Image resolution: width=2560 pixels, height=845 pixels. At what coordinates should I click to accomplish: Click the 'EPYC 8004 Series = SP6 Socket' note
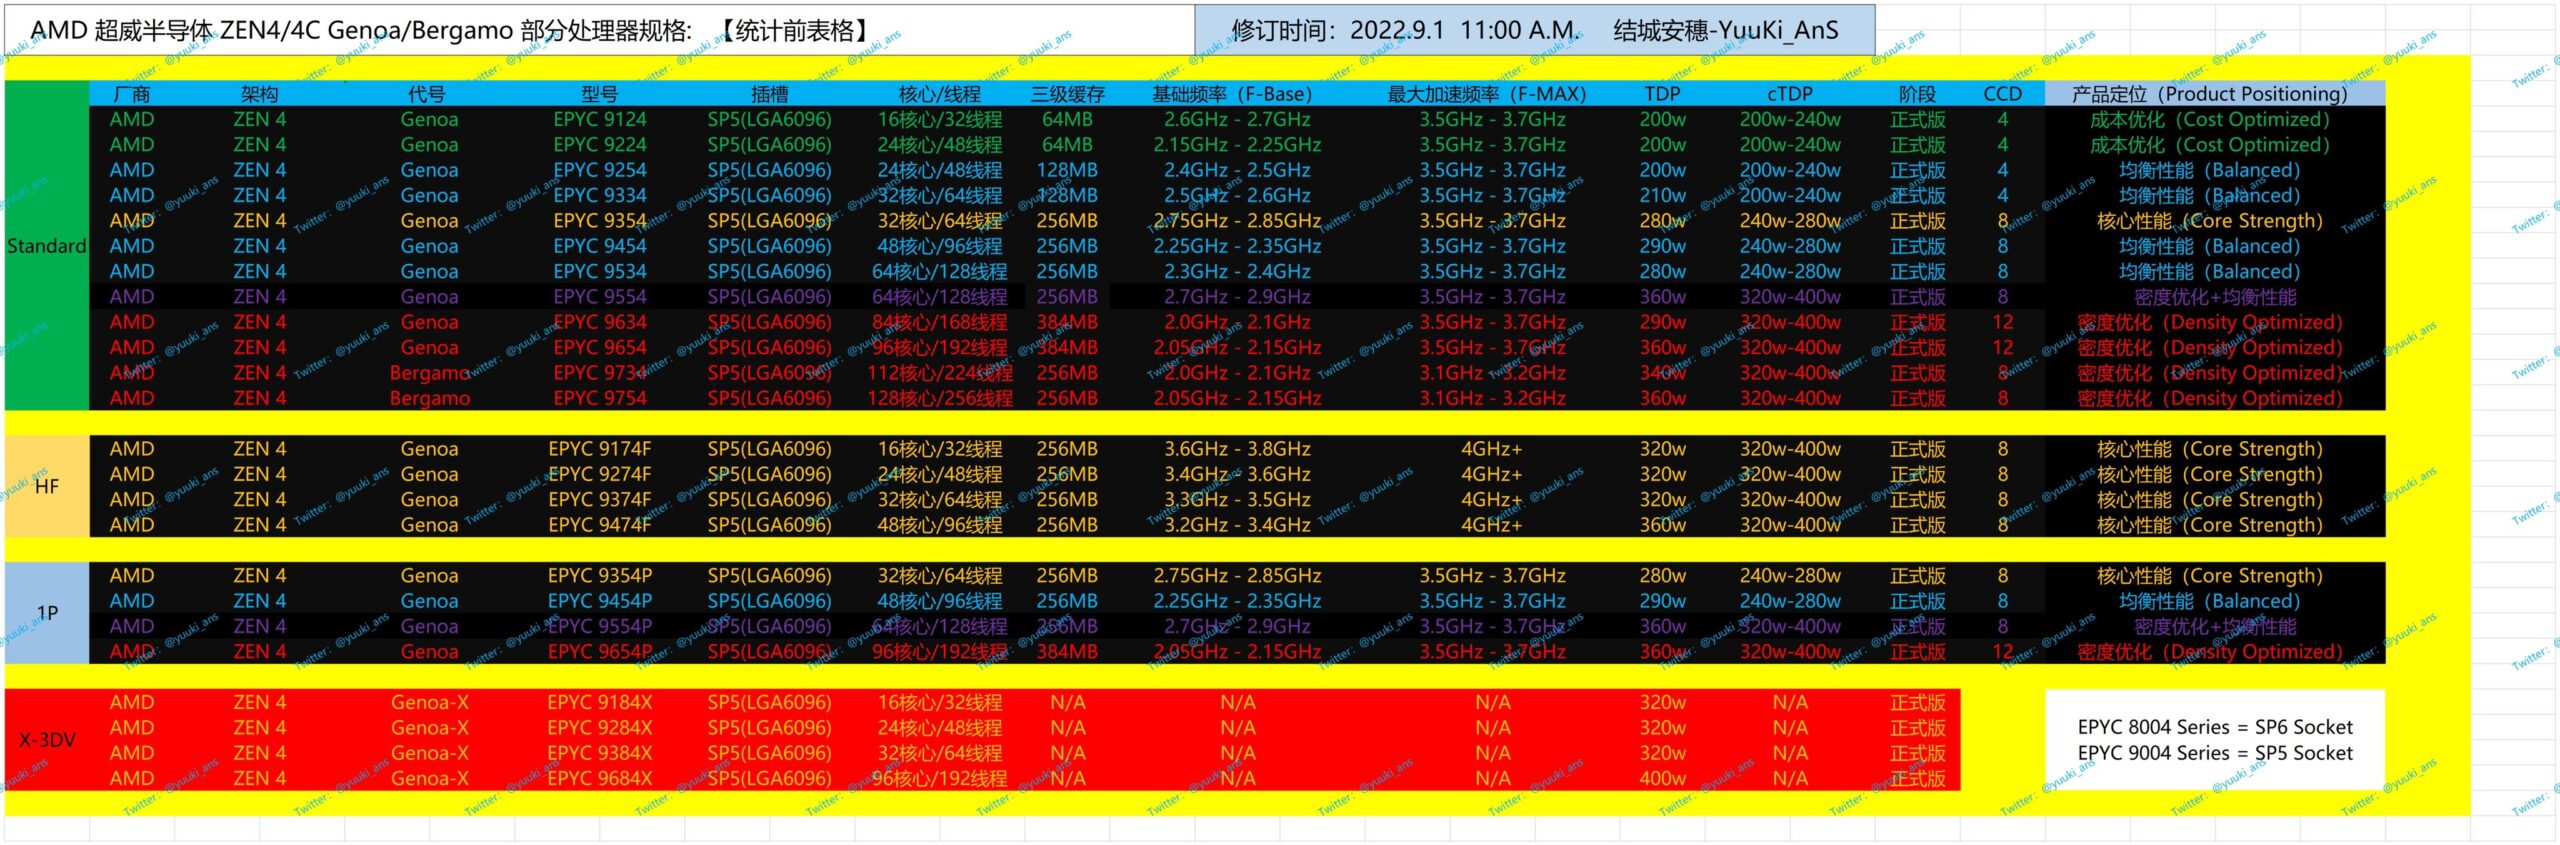click(2215, 727)
